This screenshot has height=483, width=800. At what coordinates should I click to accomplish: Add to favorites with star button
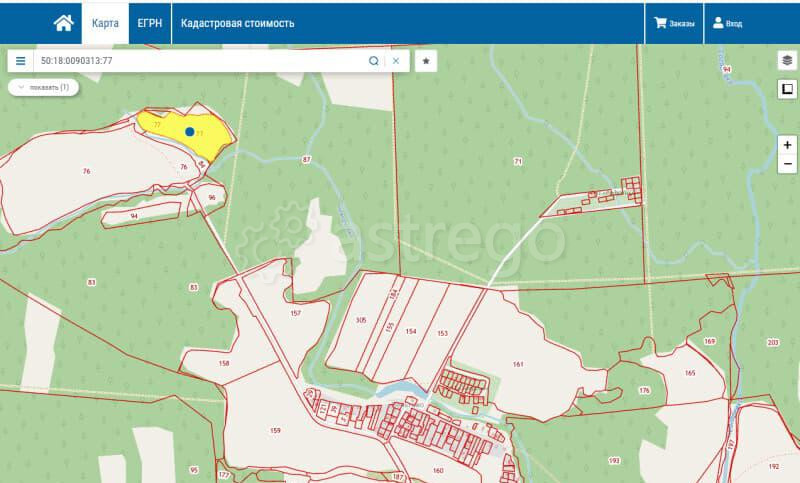pos(426,61)
